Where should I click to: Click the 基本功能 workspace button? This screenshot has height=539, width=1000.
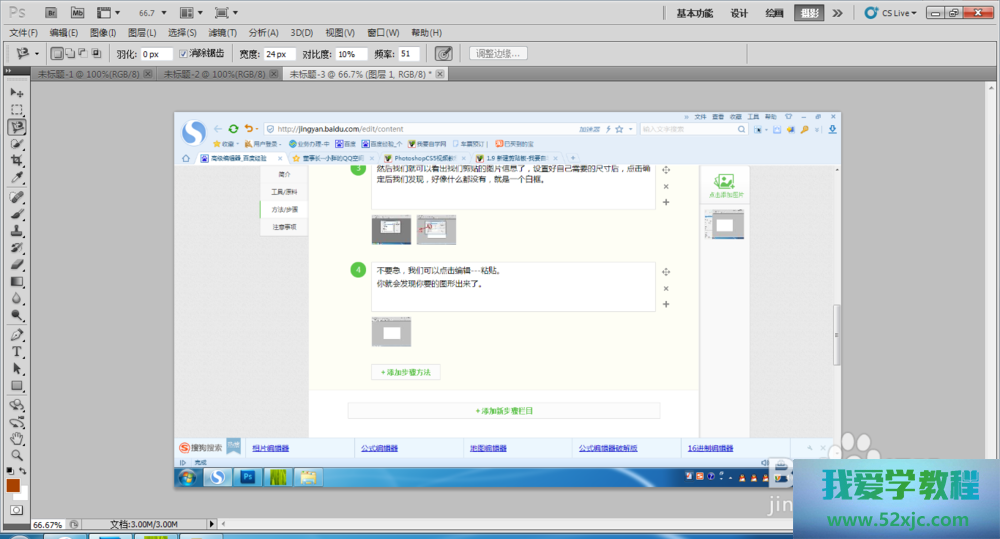click(695, 13)
